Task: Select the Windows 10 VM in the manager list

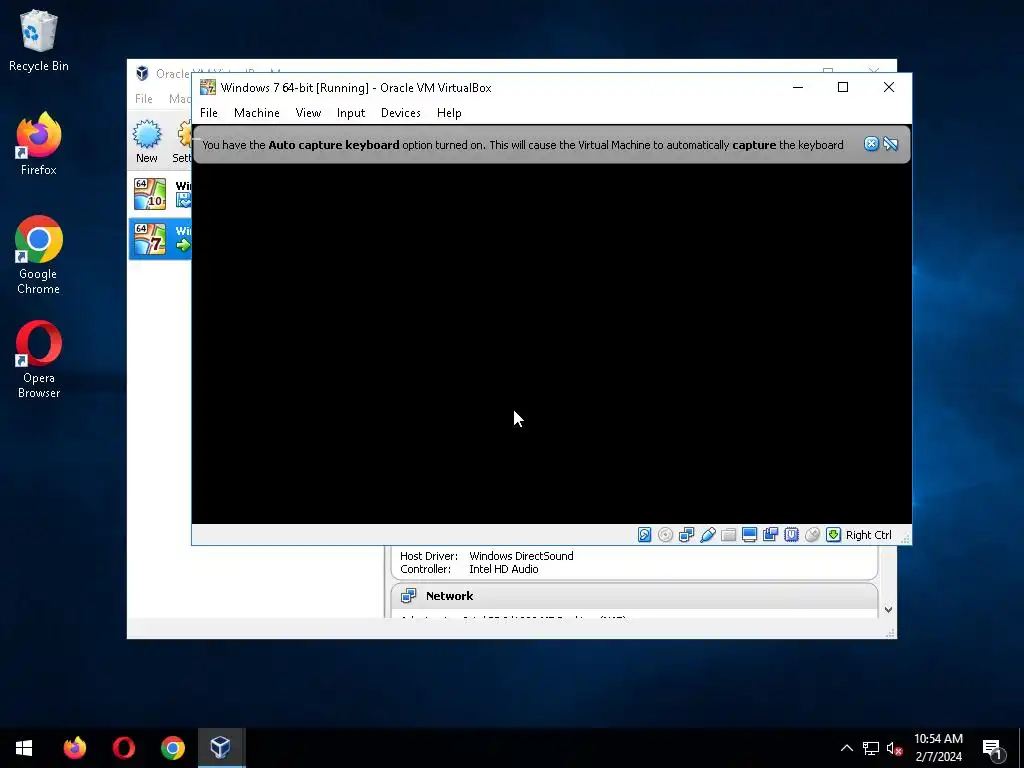Action: coord(161,194)
